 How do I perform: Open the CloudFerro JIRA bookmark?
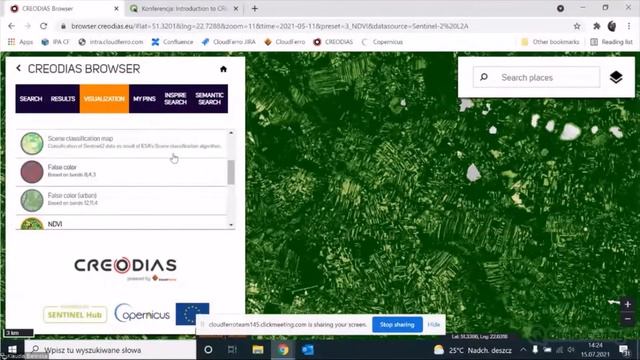(229, 42)
